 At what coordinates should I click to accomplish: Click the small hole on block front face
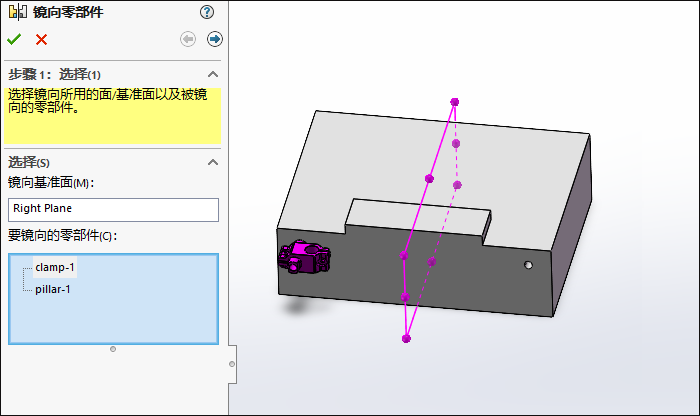(528, 265)
